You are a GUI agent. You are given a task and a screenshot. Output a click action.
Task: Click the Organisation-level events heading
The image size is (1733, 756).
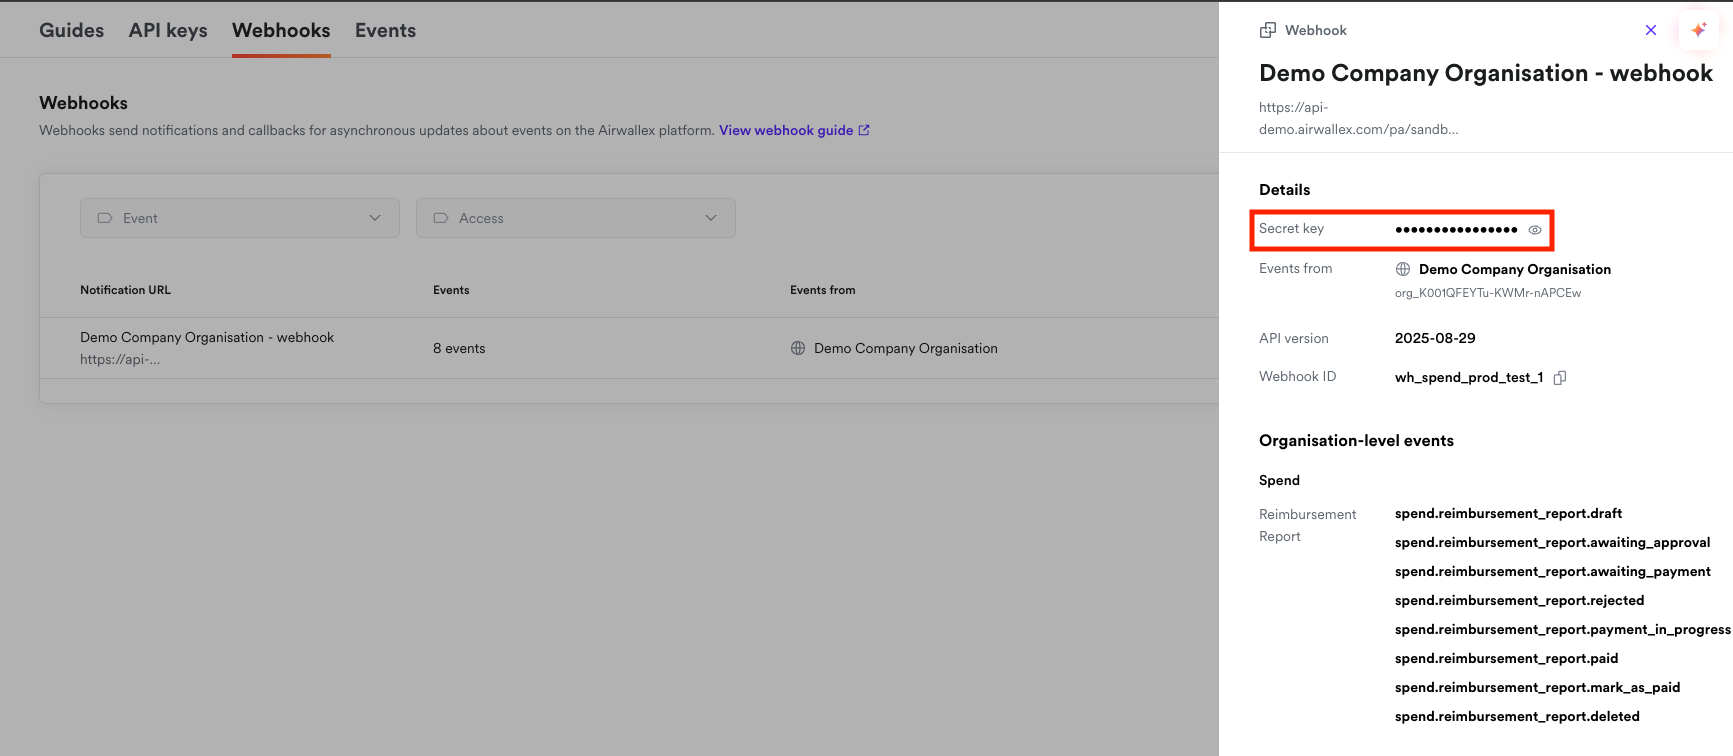point(1356,441)
